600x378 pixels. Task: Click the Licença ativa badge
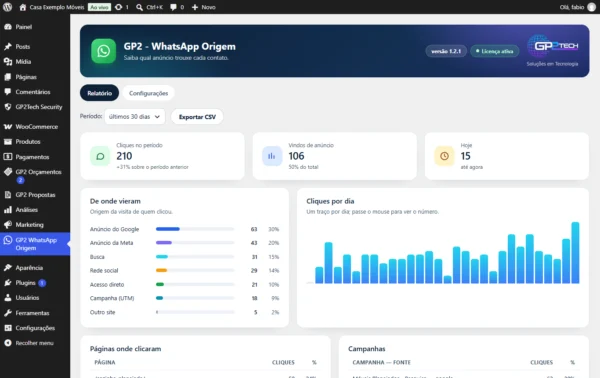coord(494,51)
